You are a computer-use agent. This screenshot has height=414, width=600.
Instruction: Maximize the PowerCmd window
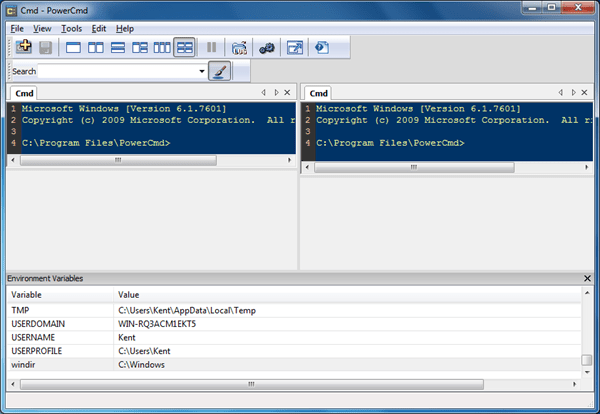pos(551,7)
